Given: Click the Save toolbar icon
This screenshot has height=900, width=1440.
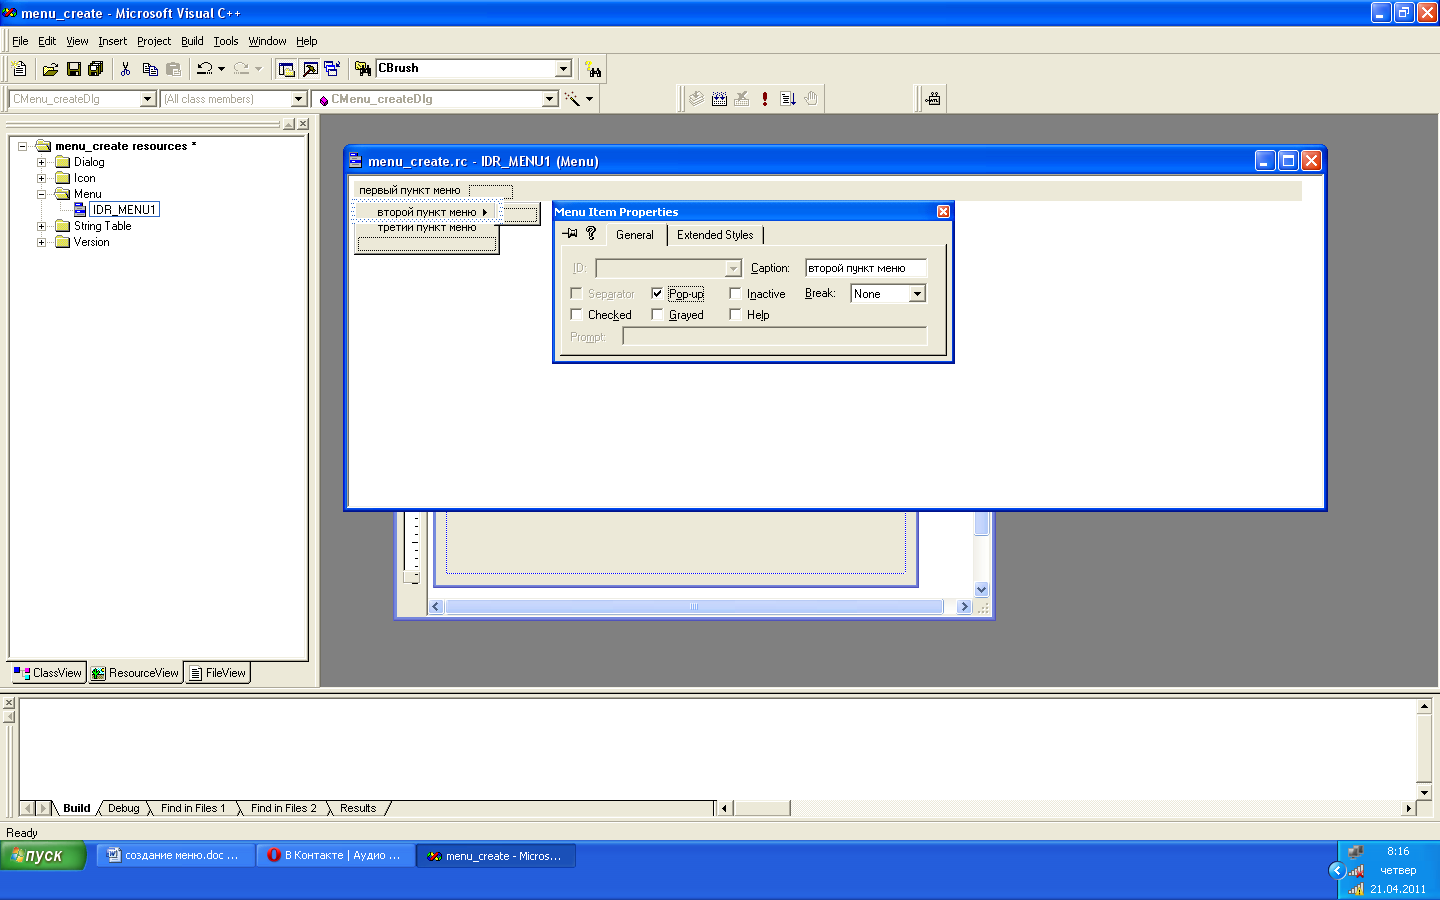Looking at the screenshot, I should 73,69.
